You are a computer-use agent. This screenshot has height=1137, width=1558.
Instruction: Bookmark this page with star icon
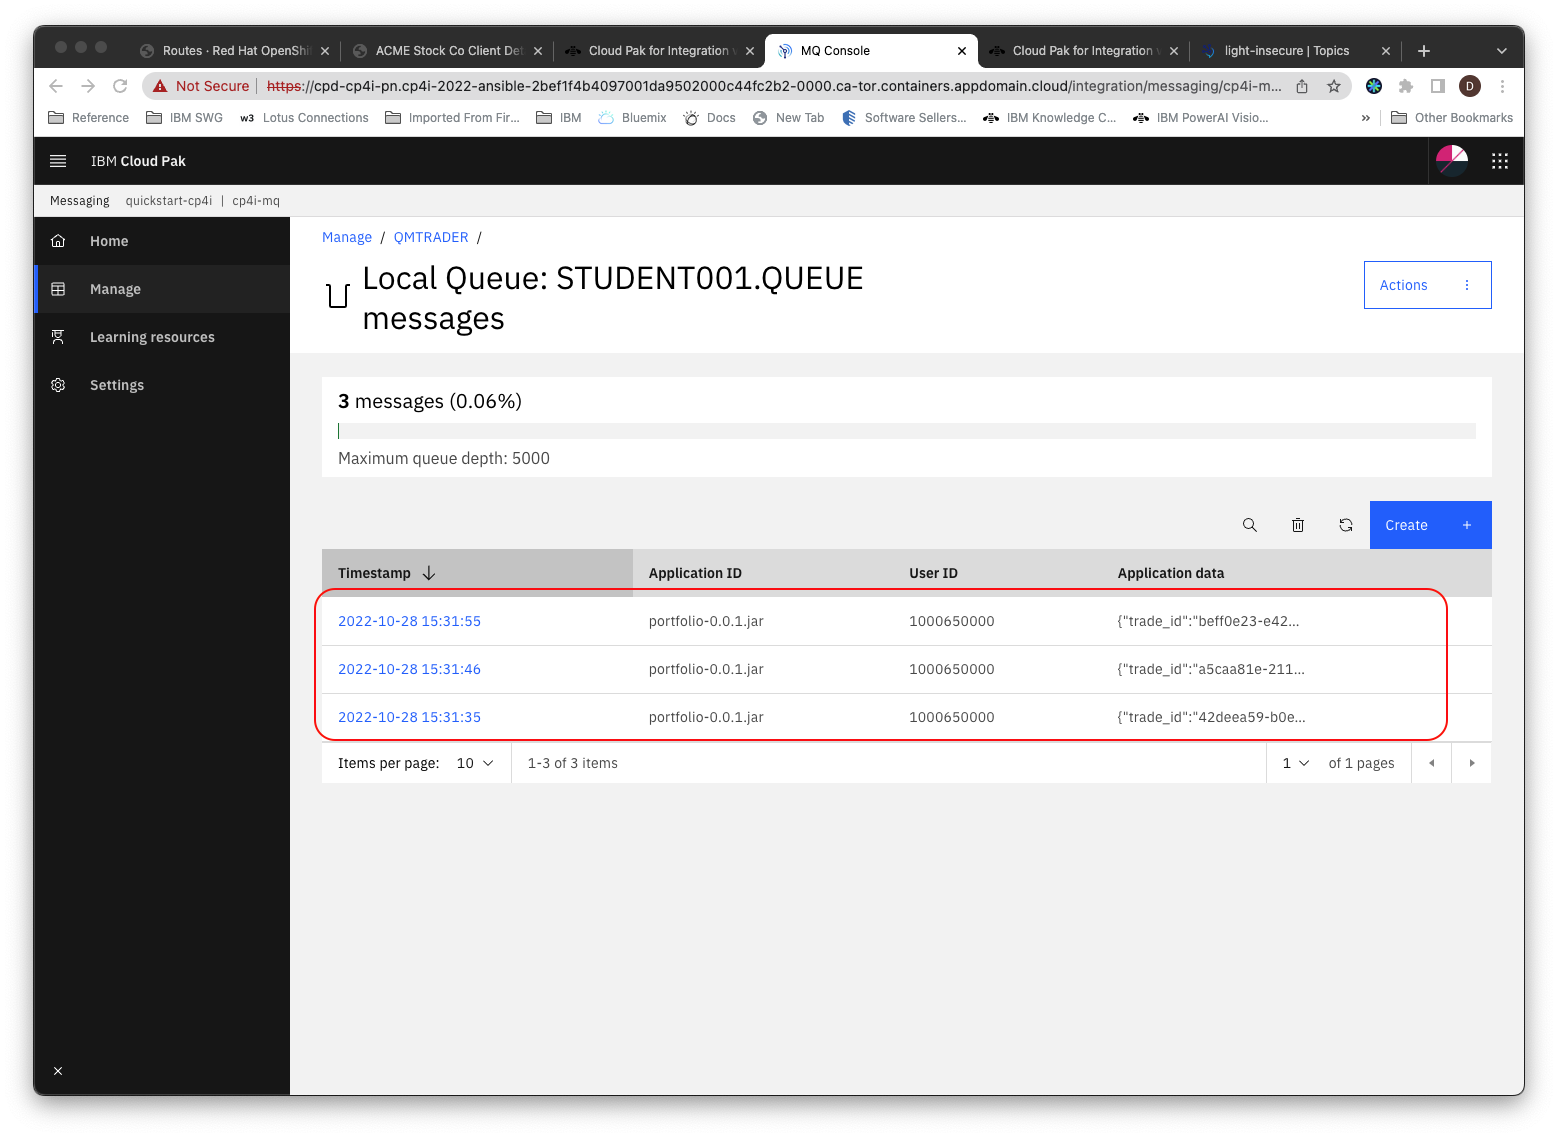pyautogui.click(x=1333, y=86)
